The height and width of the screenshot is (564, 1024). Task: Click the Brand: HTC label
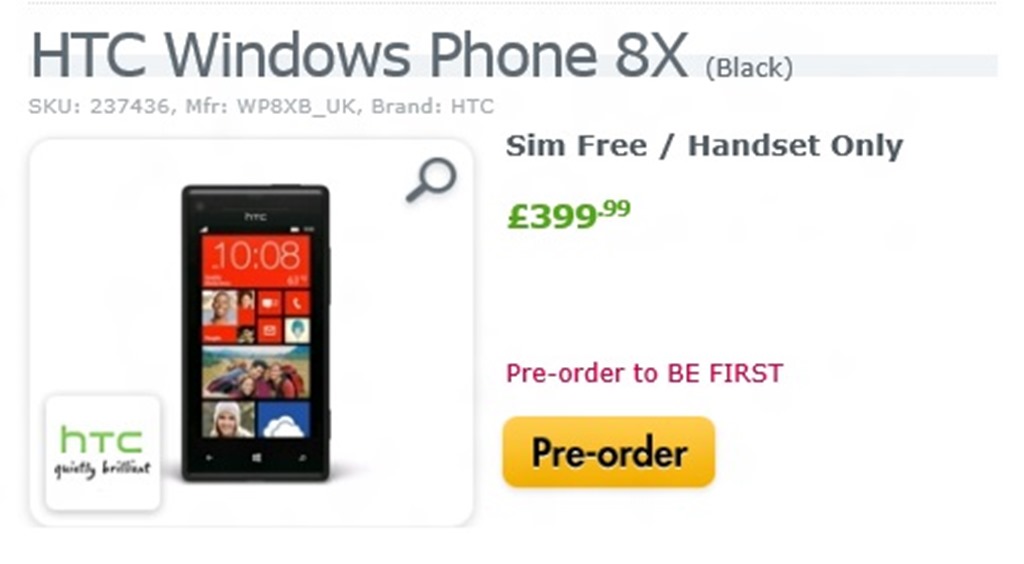433,106
